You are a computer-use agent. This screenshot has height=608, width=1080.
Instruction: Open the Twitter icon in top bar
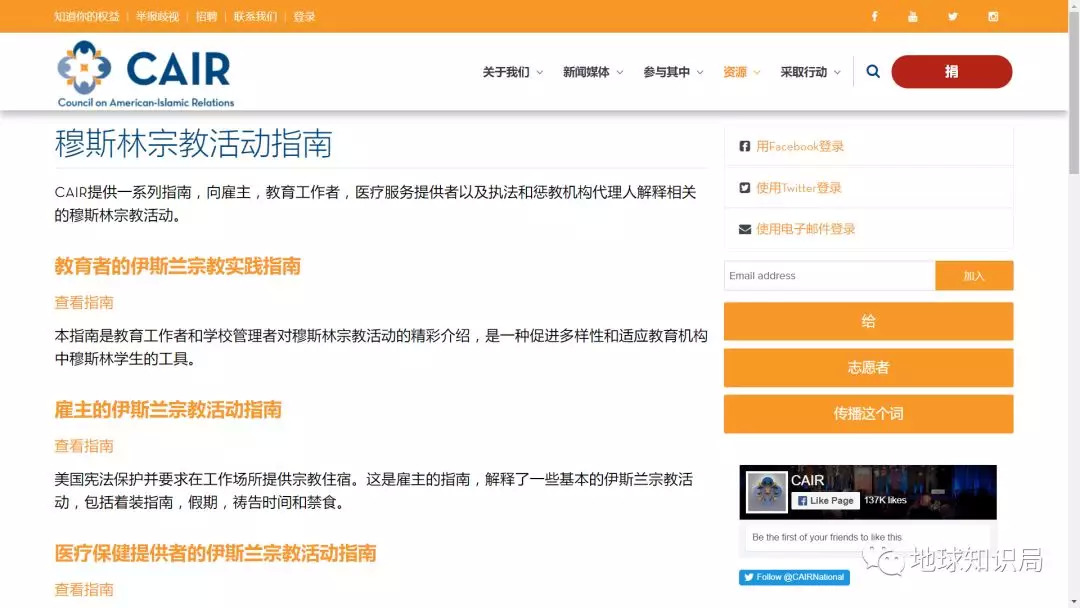953,17
